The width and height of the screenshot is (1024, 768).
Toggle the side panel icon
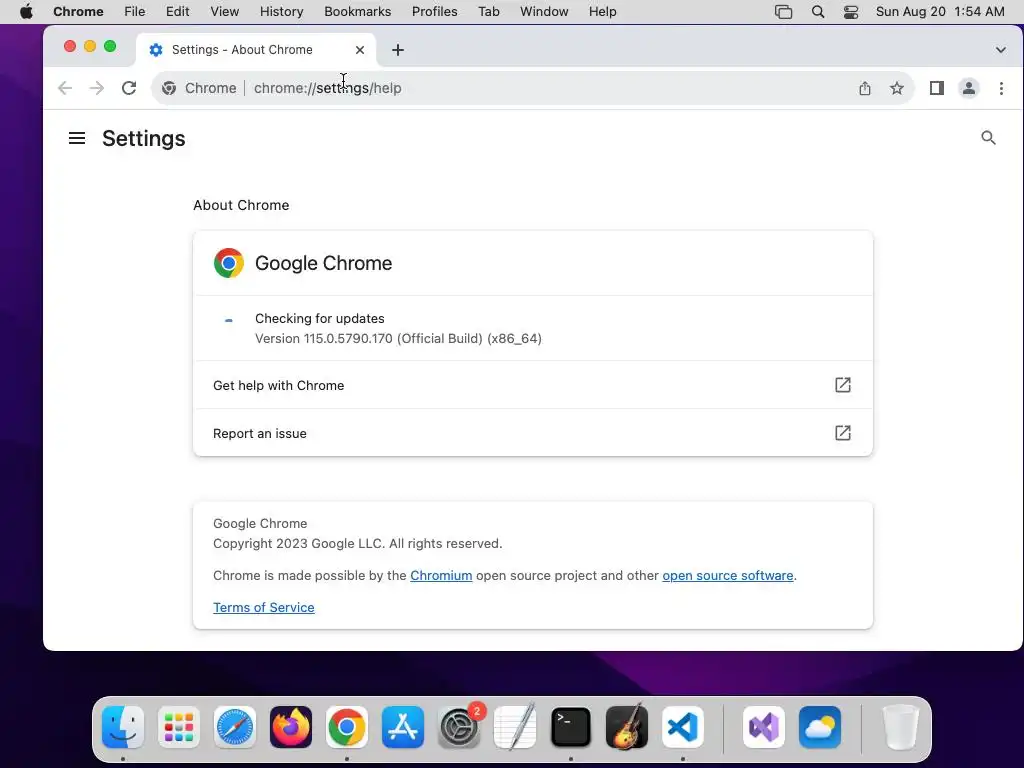pos(936,88)
